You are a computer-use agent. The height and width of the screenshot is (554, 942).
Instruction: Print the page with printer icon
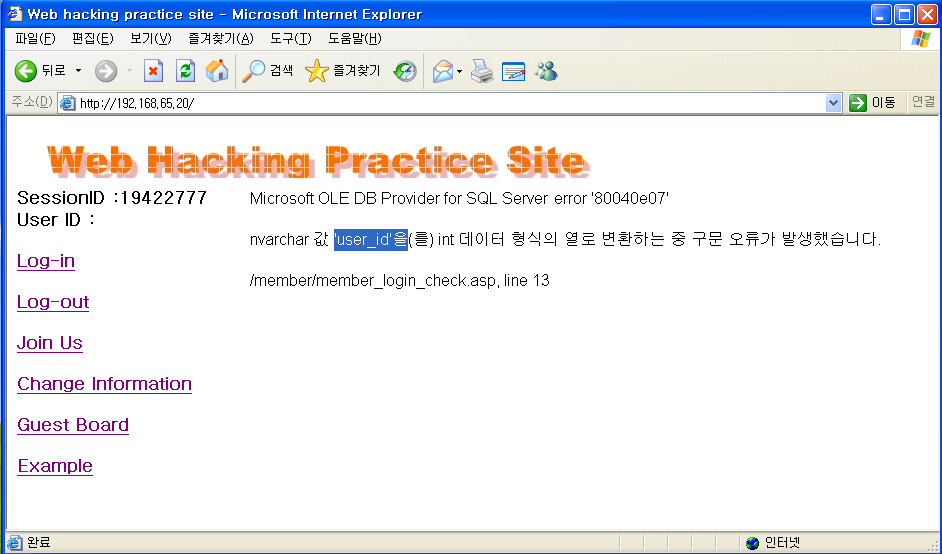(x=482, y=71)
